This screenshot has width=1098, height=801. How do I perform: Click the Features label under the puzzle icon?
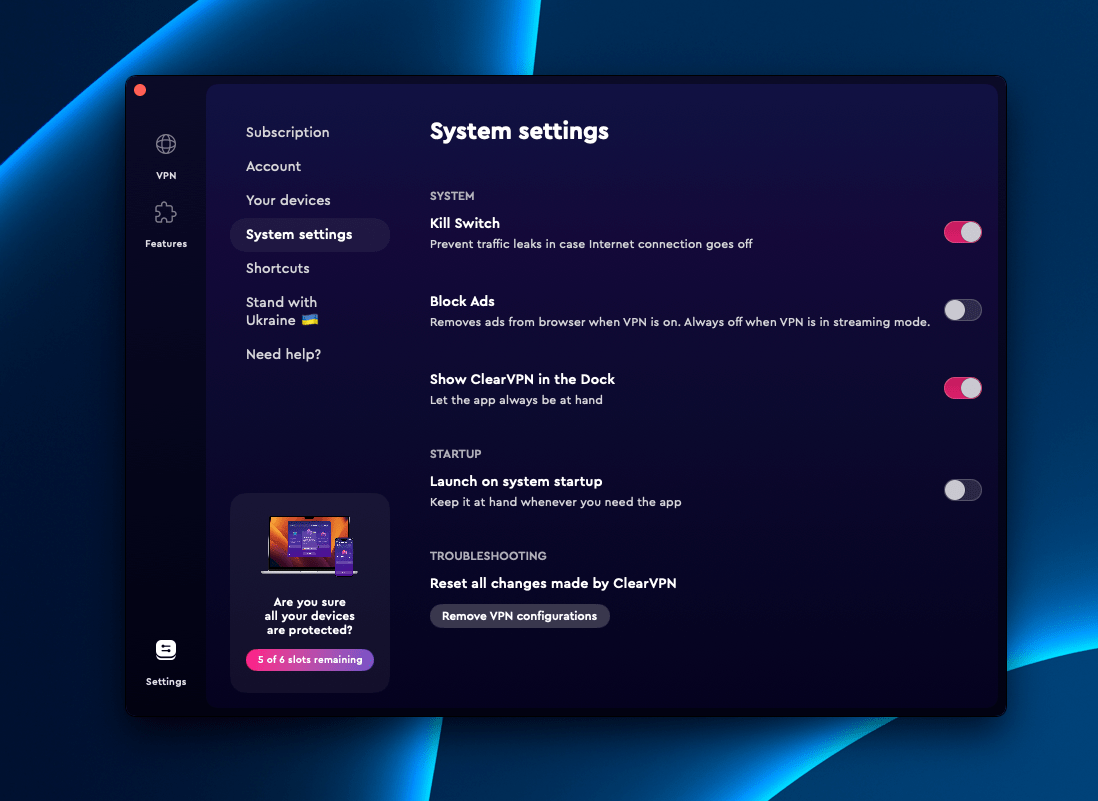coord(165,243)
